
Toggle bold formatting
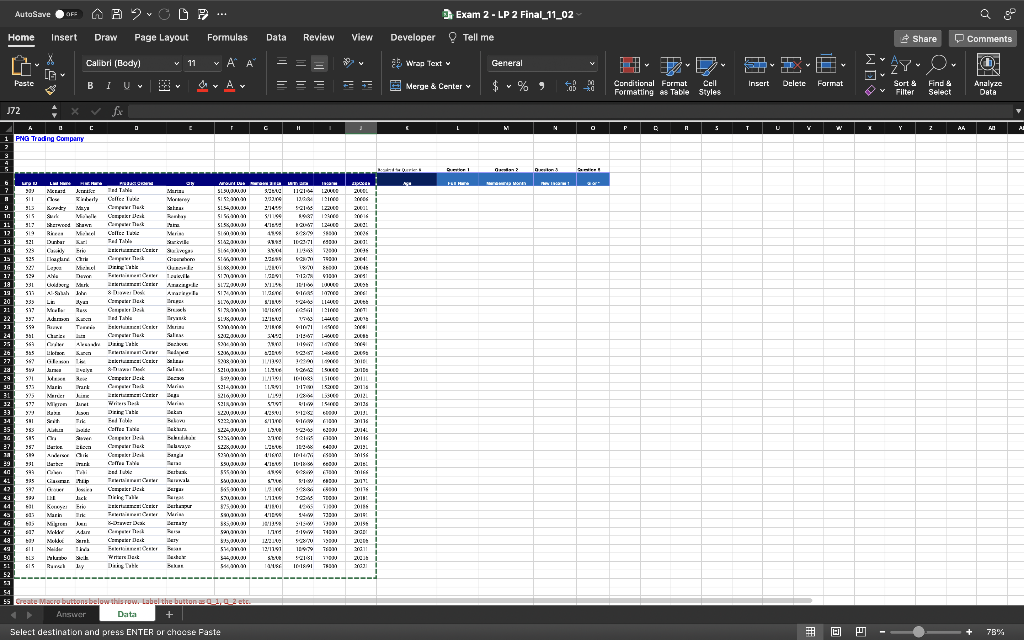[90, 87]
